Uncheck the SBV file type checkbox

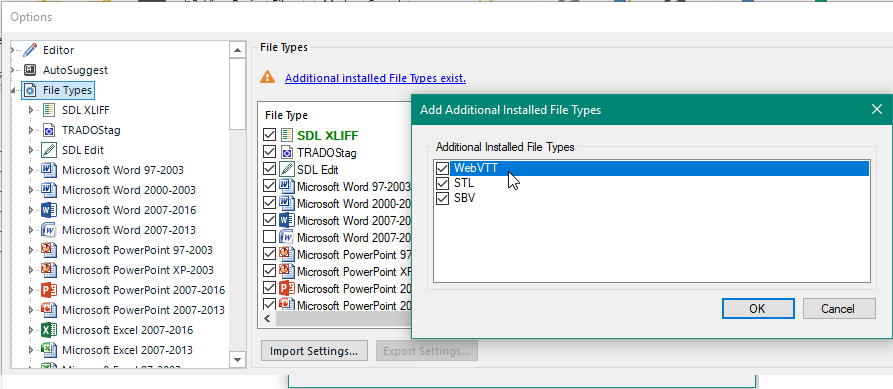[442, 199]
